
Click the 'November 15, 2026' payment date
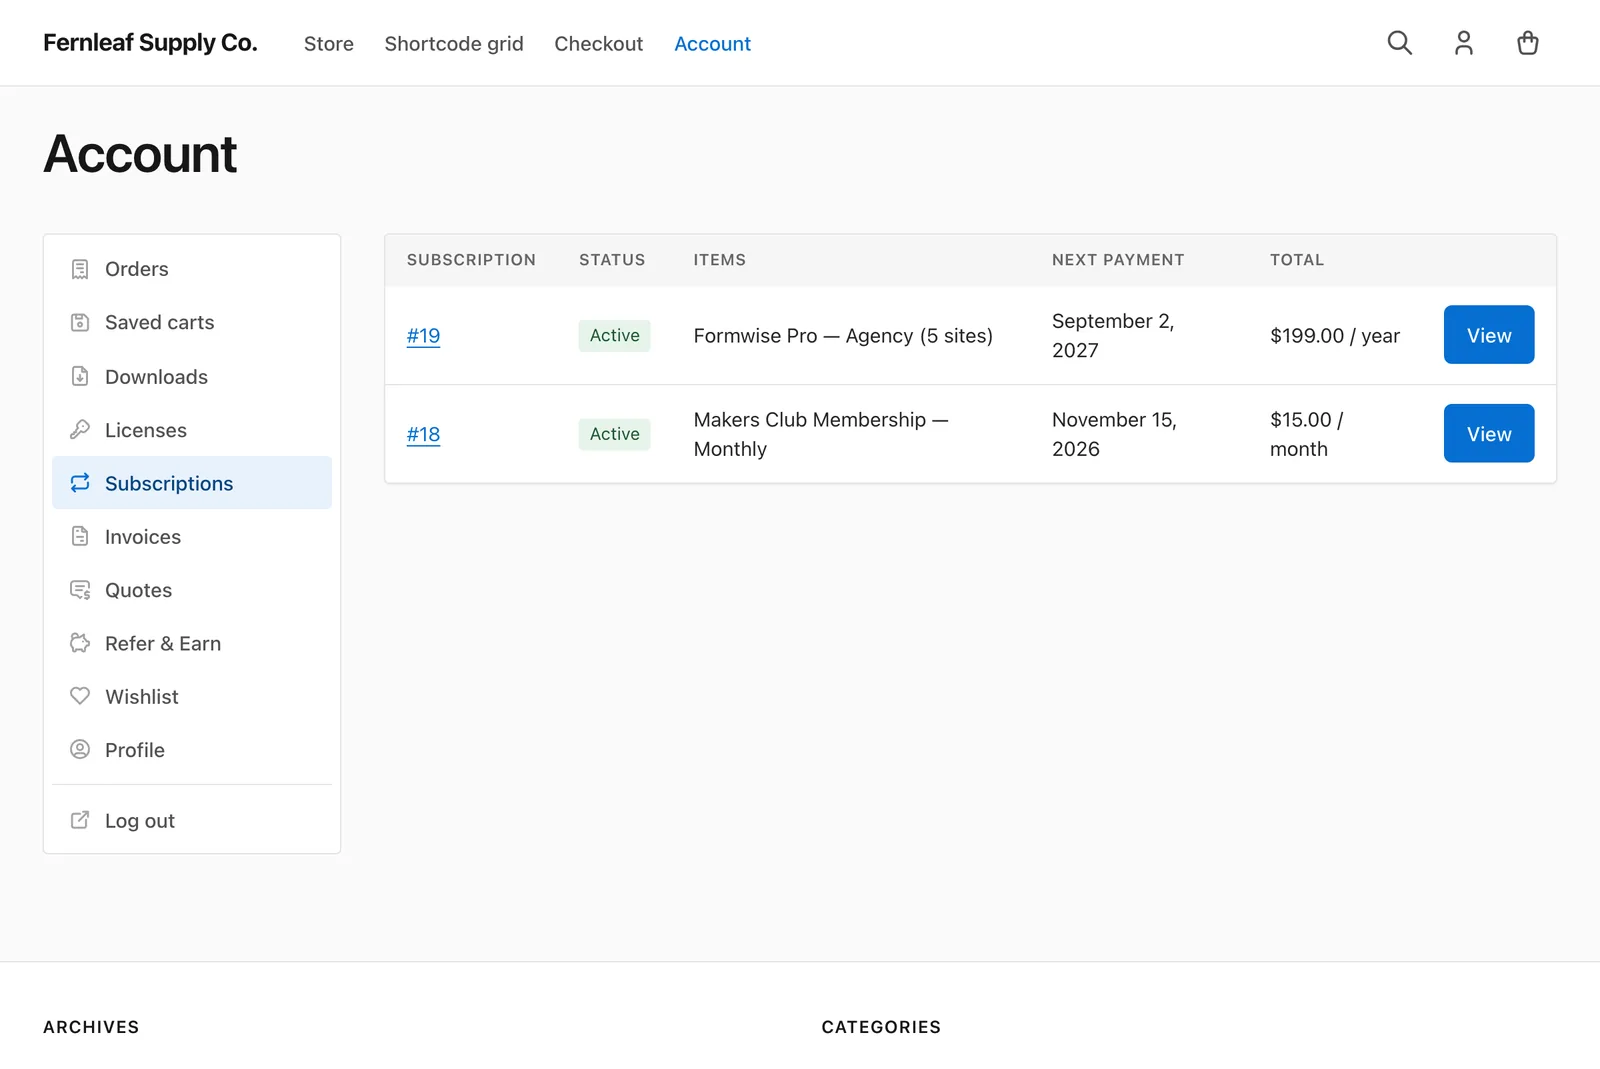[x=1114, y=434]
